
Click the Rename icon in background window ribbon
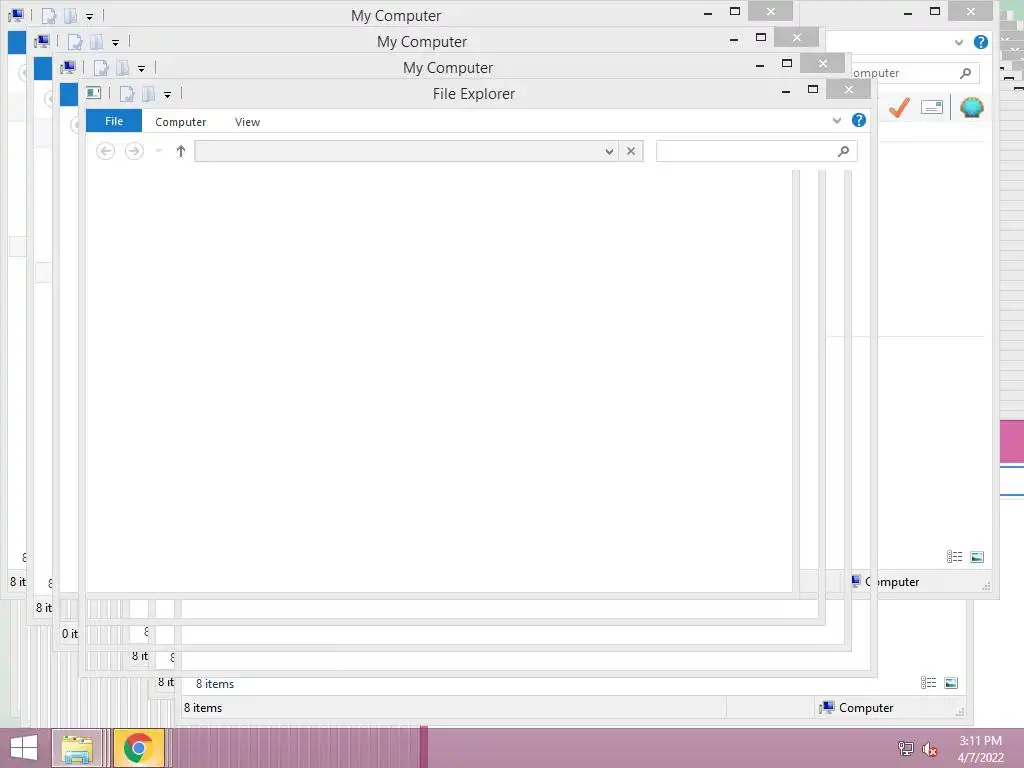[x=932, y=107]
